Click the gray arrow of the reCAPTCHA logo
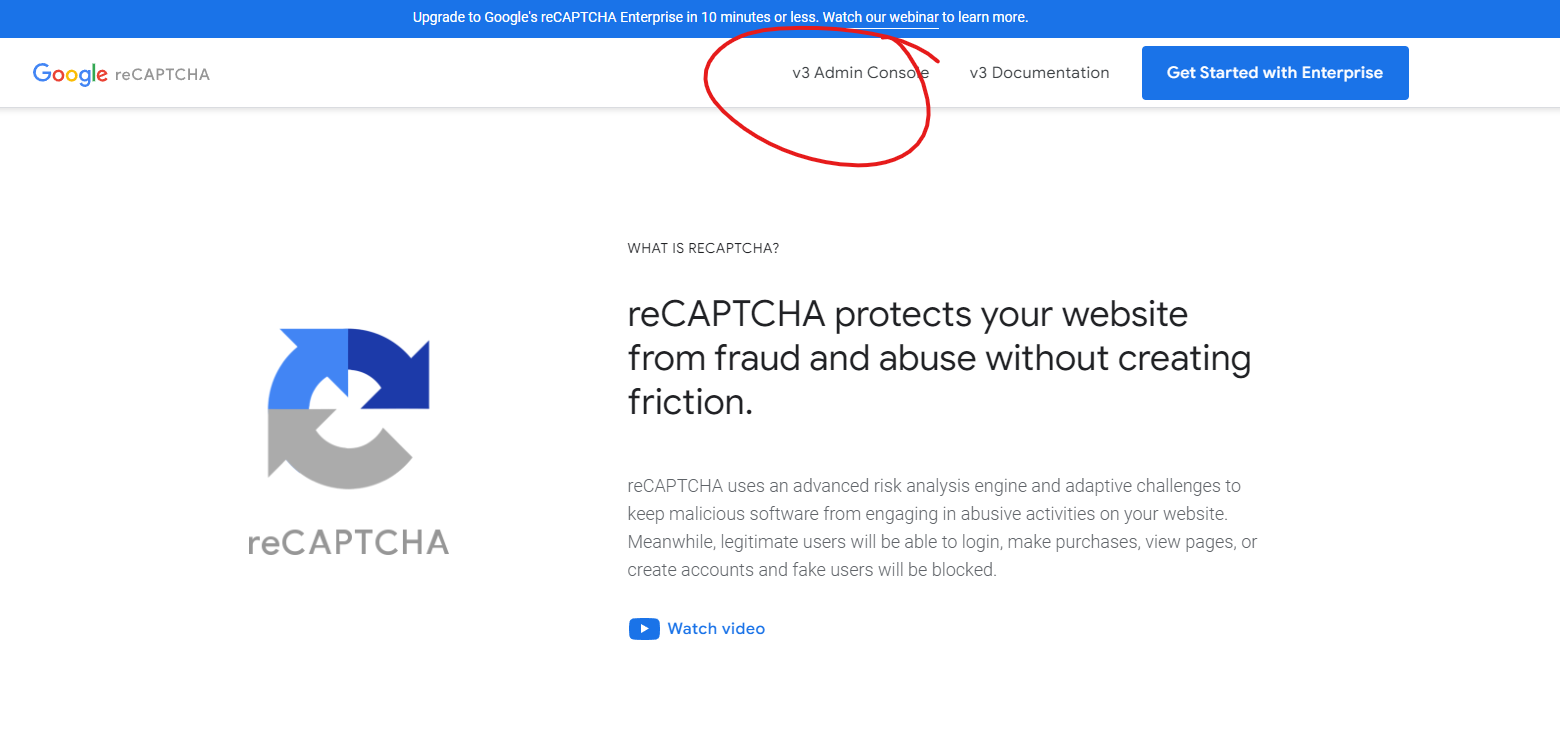1560x735 pixels. point(330,450)
